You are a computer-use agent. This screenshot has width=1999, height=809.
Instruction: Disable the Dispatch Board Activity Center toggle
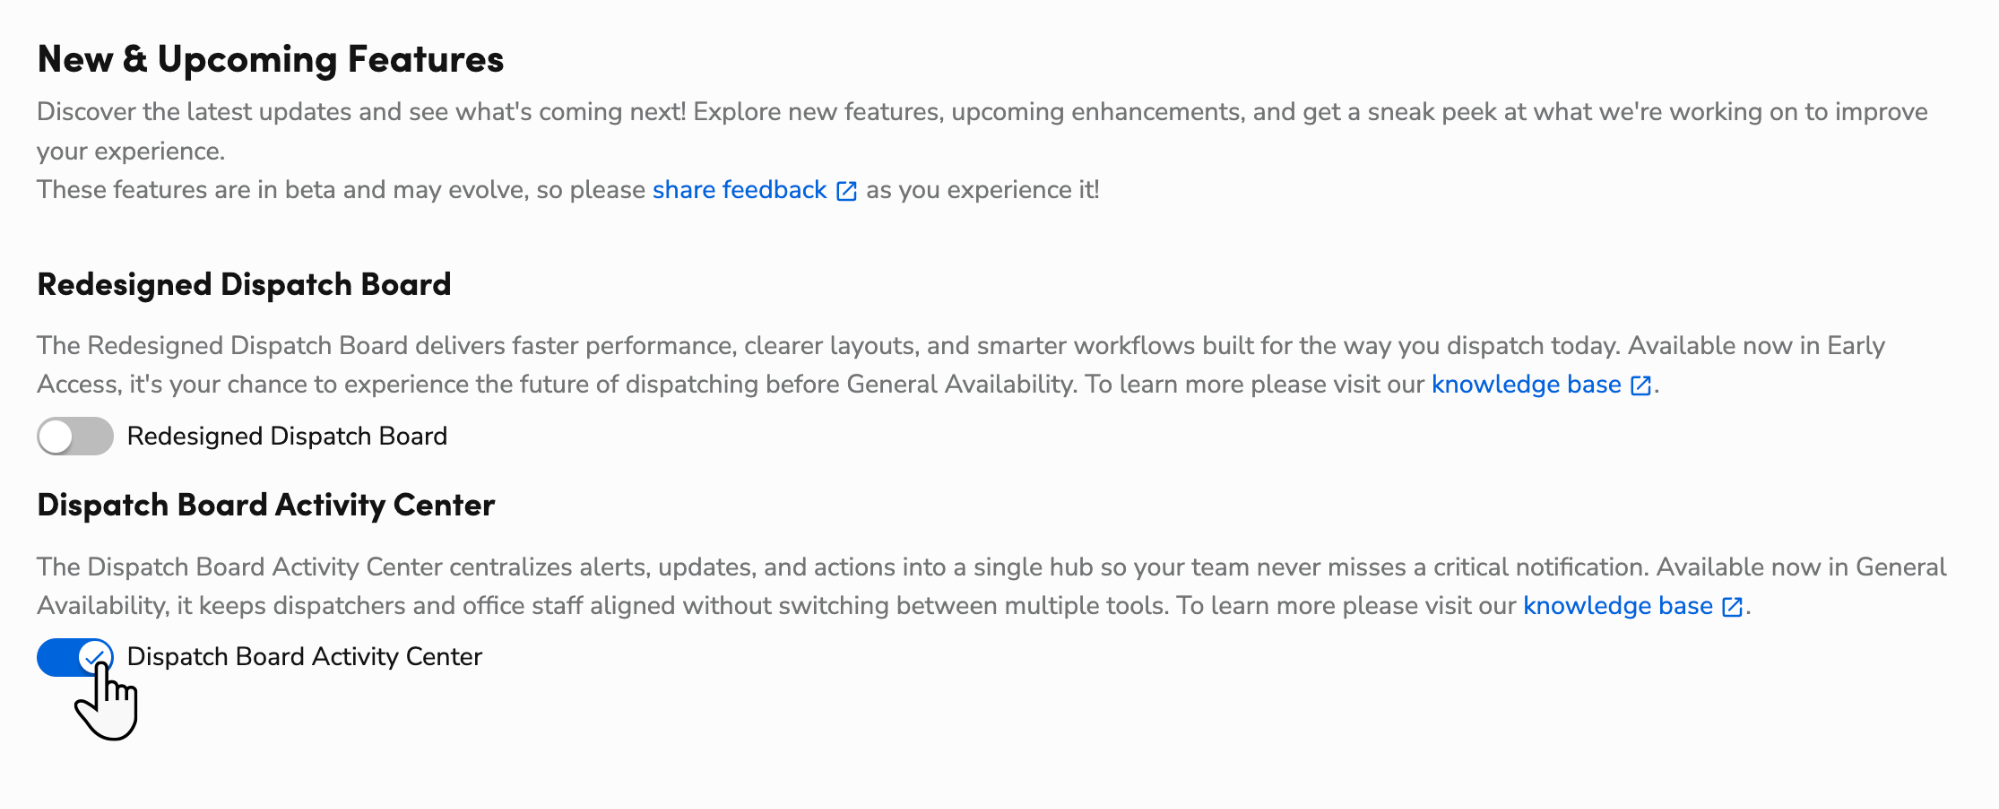pyautogui.click(x=75, y=657)
